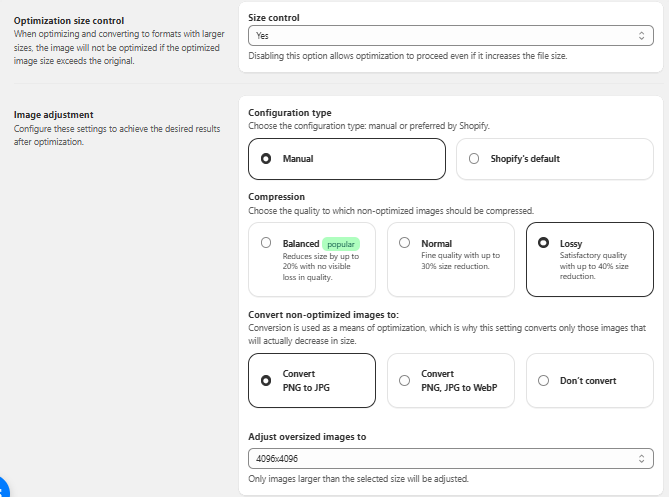Click the 'Compression' section label
This screenshot has width=669, height=497.
tap(276, 197)
